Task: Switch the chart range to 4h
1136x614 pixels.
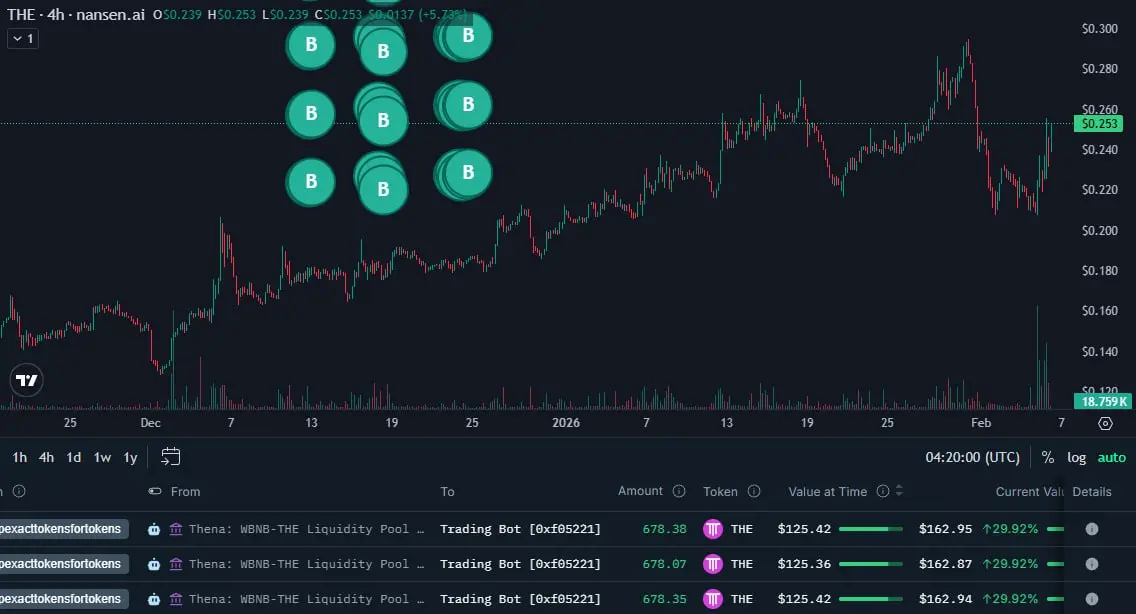Action: (46, 457)
